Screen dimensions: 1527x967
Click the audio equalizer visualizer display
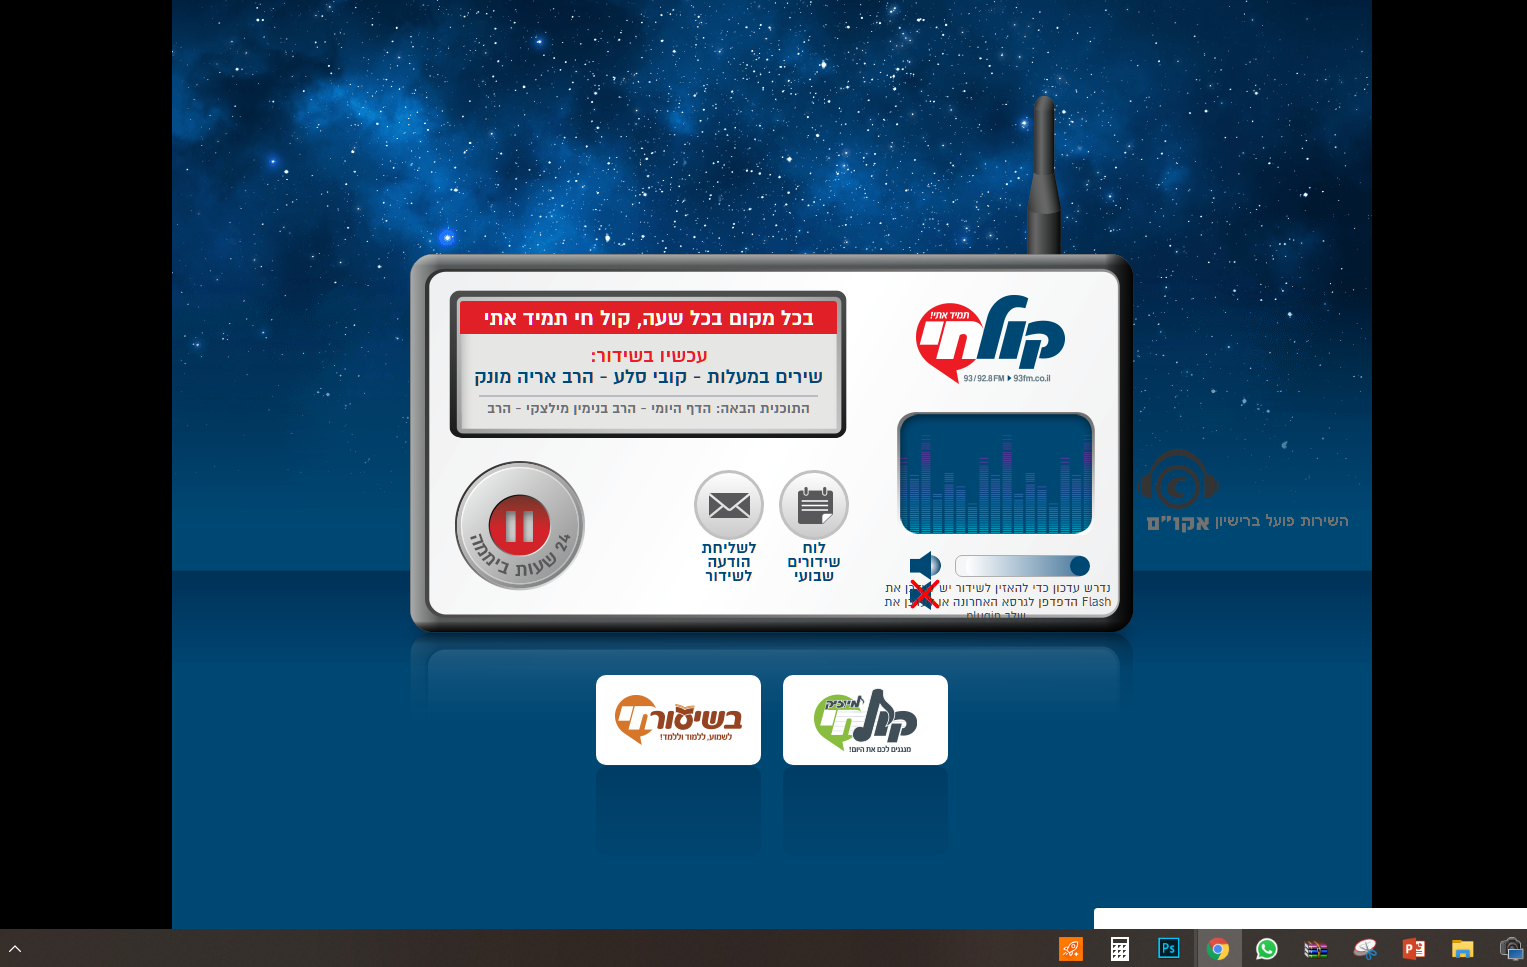pos(996,474)
